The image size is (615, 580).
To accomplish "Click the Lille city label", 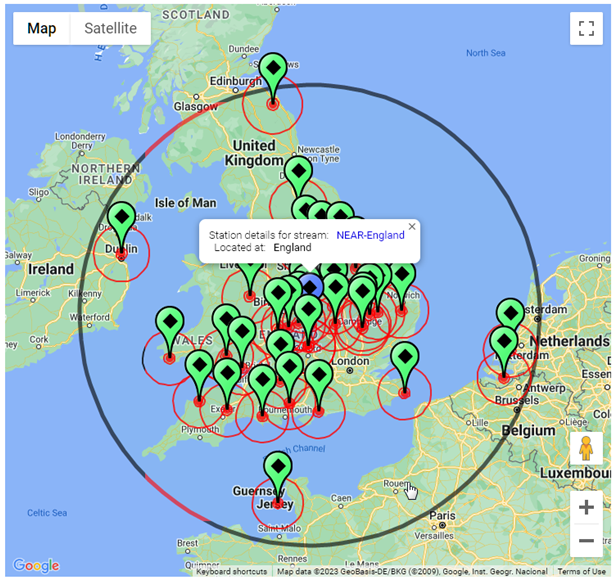I will point(480,422).
